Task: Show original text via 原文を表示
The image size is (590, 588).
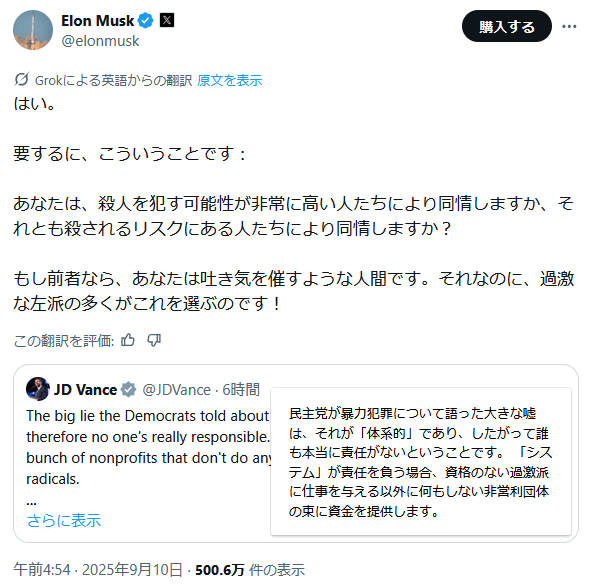Action: click(229, 80)
